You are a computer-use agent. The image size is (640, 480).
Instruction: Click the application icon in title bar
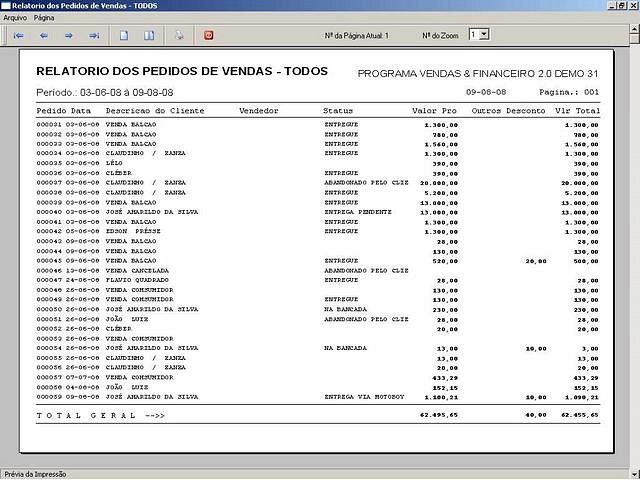7,6
